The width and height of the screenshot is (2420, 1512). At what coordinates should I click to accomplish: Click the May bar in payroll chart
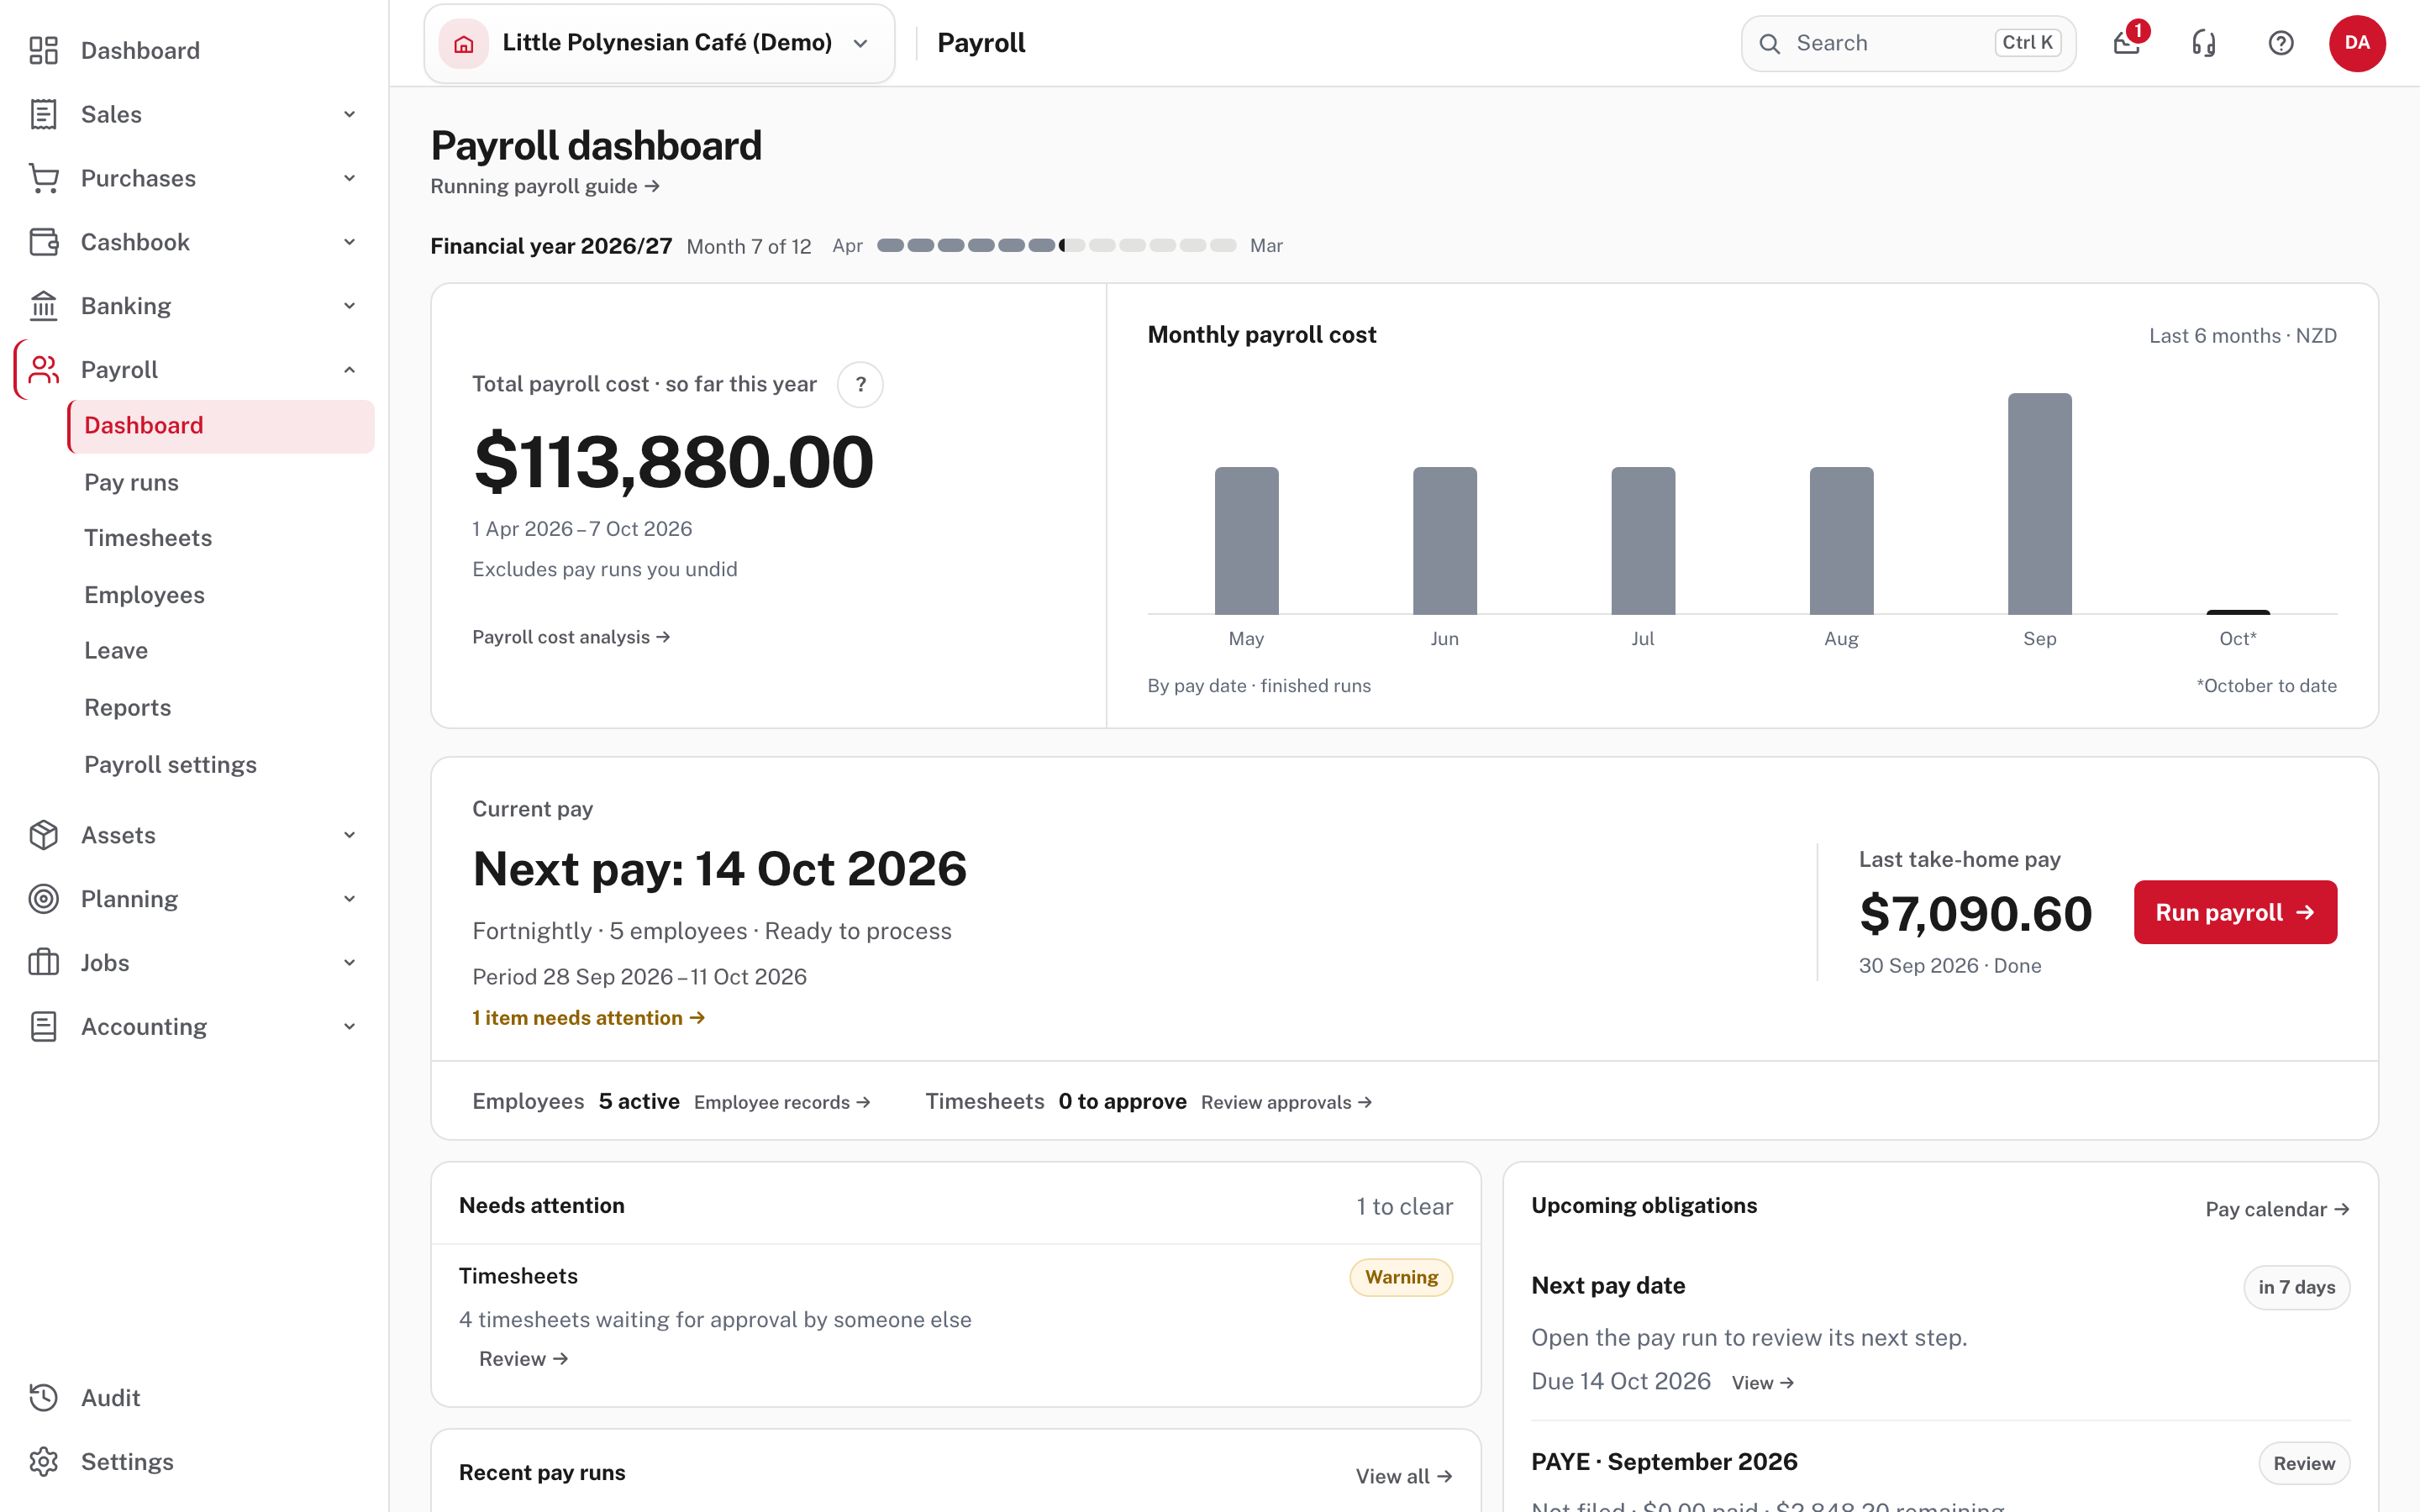click(x=1246, y=540)
